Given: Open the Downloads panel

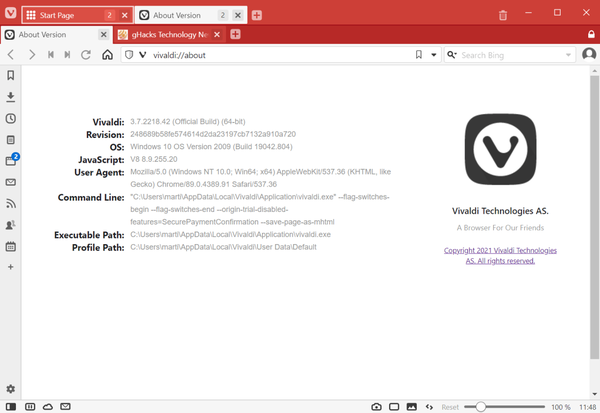Looking at the screenshot, I should [11, 97].
